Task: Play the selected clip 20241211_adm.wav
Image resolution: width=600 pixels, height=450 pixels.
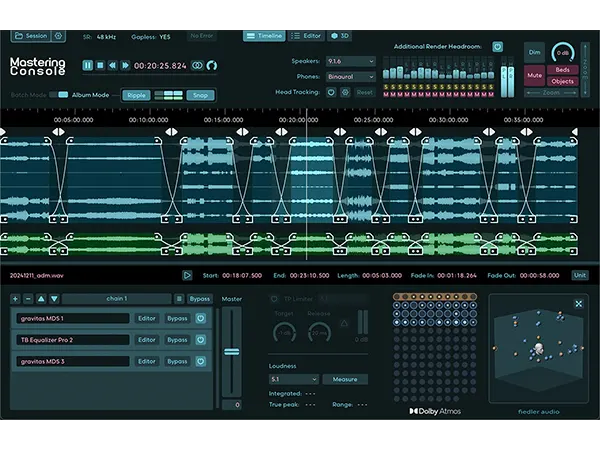Action: (187, 275)
